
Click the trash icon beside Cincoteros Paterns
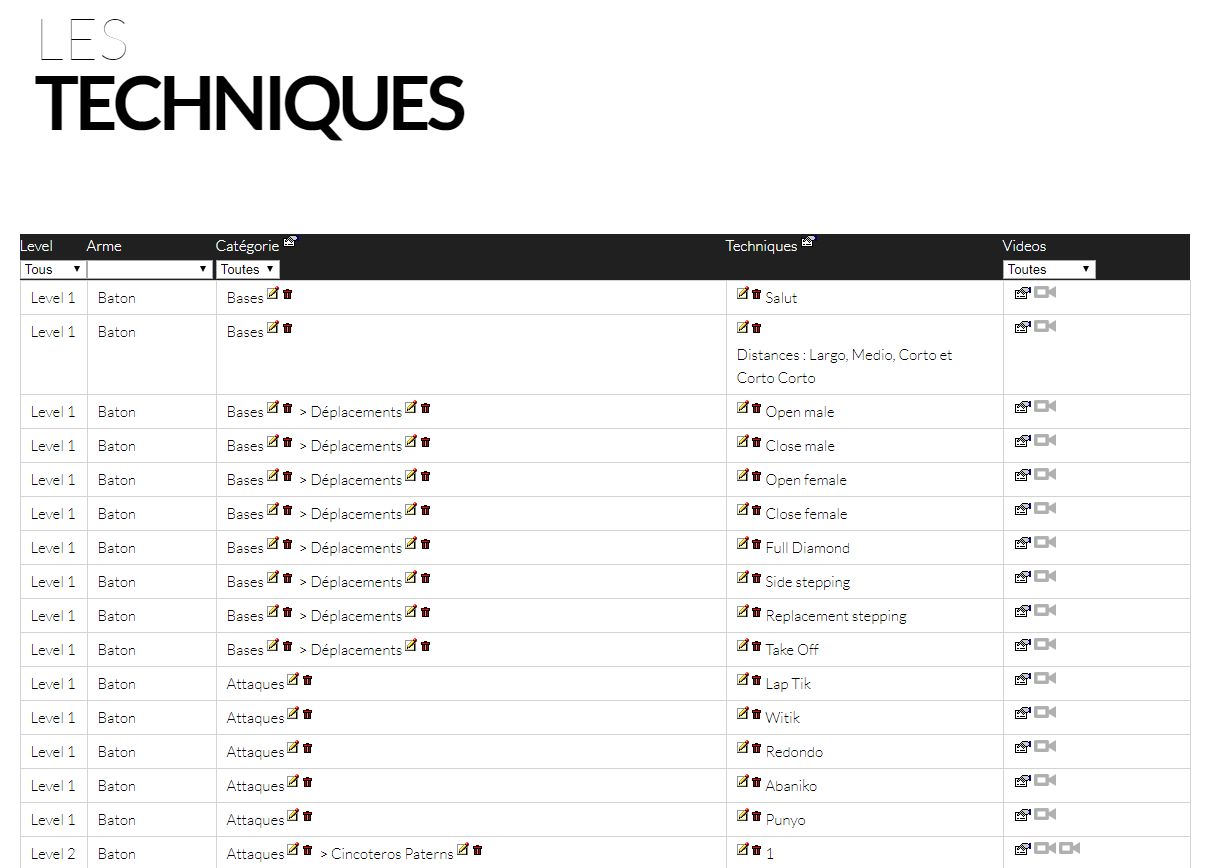click(477, 850)
